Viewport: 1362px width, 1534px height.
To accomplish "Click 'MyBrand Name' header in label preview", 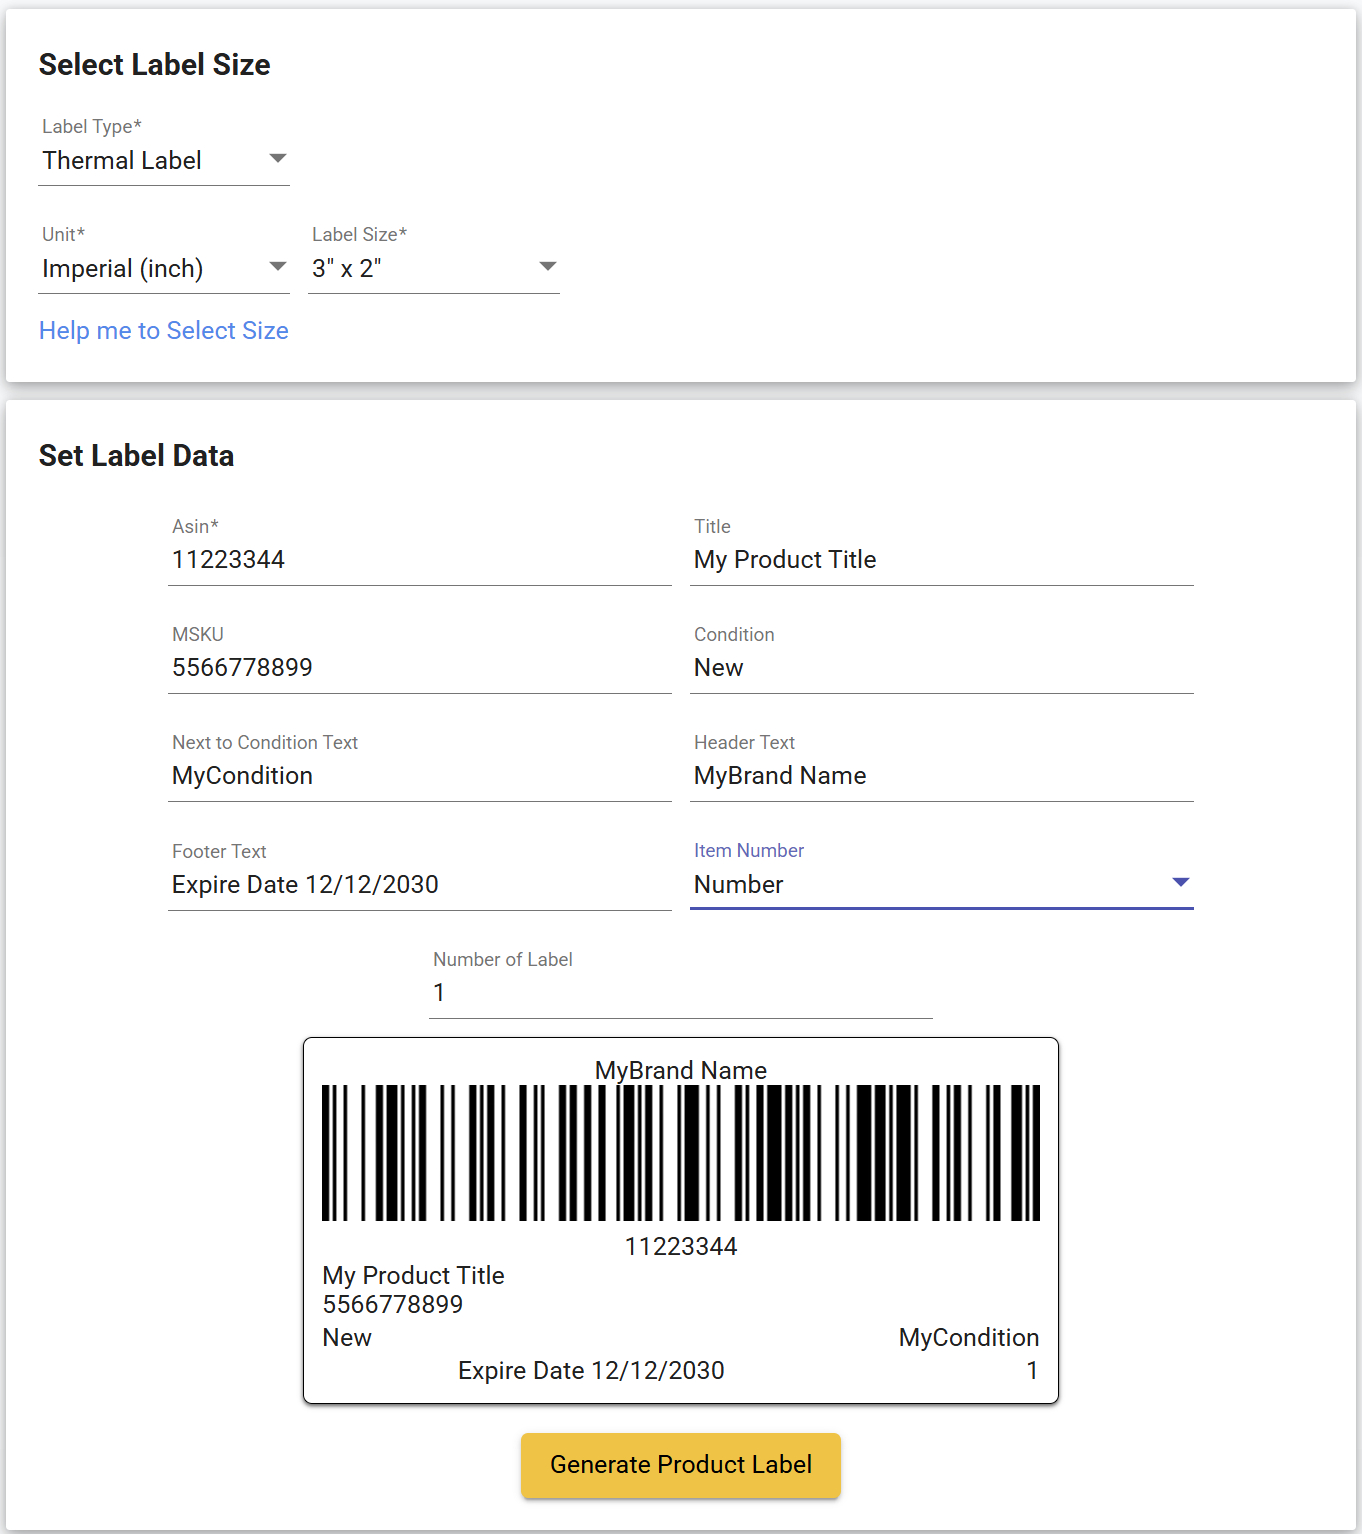I will point(681,1070).
